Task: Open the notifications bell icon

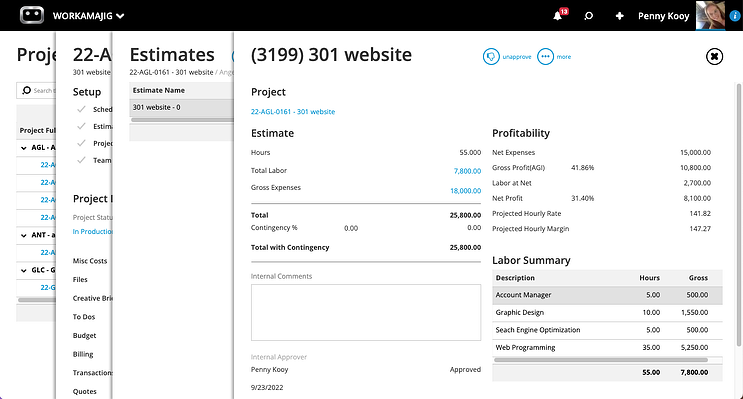Action: 558,16
